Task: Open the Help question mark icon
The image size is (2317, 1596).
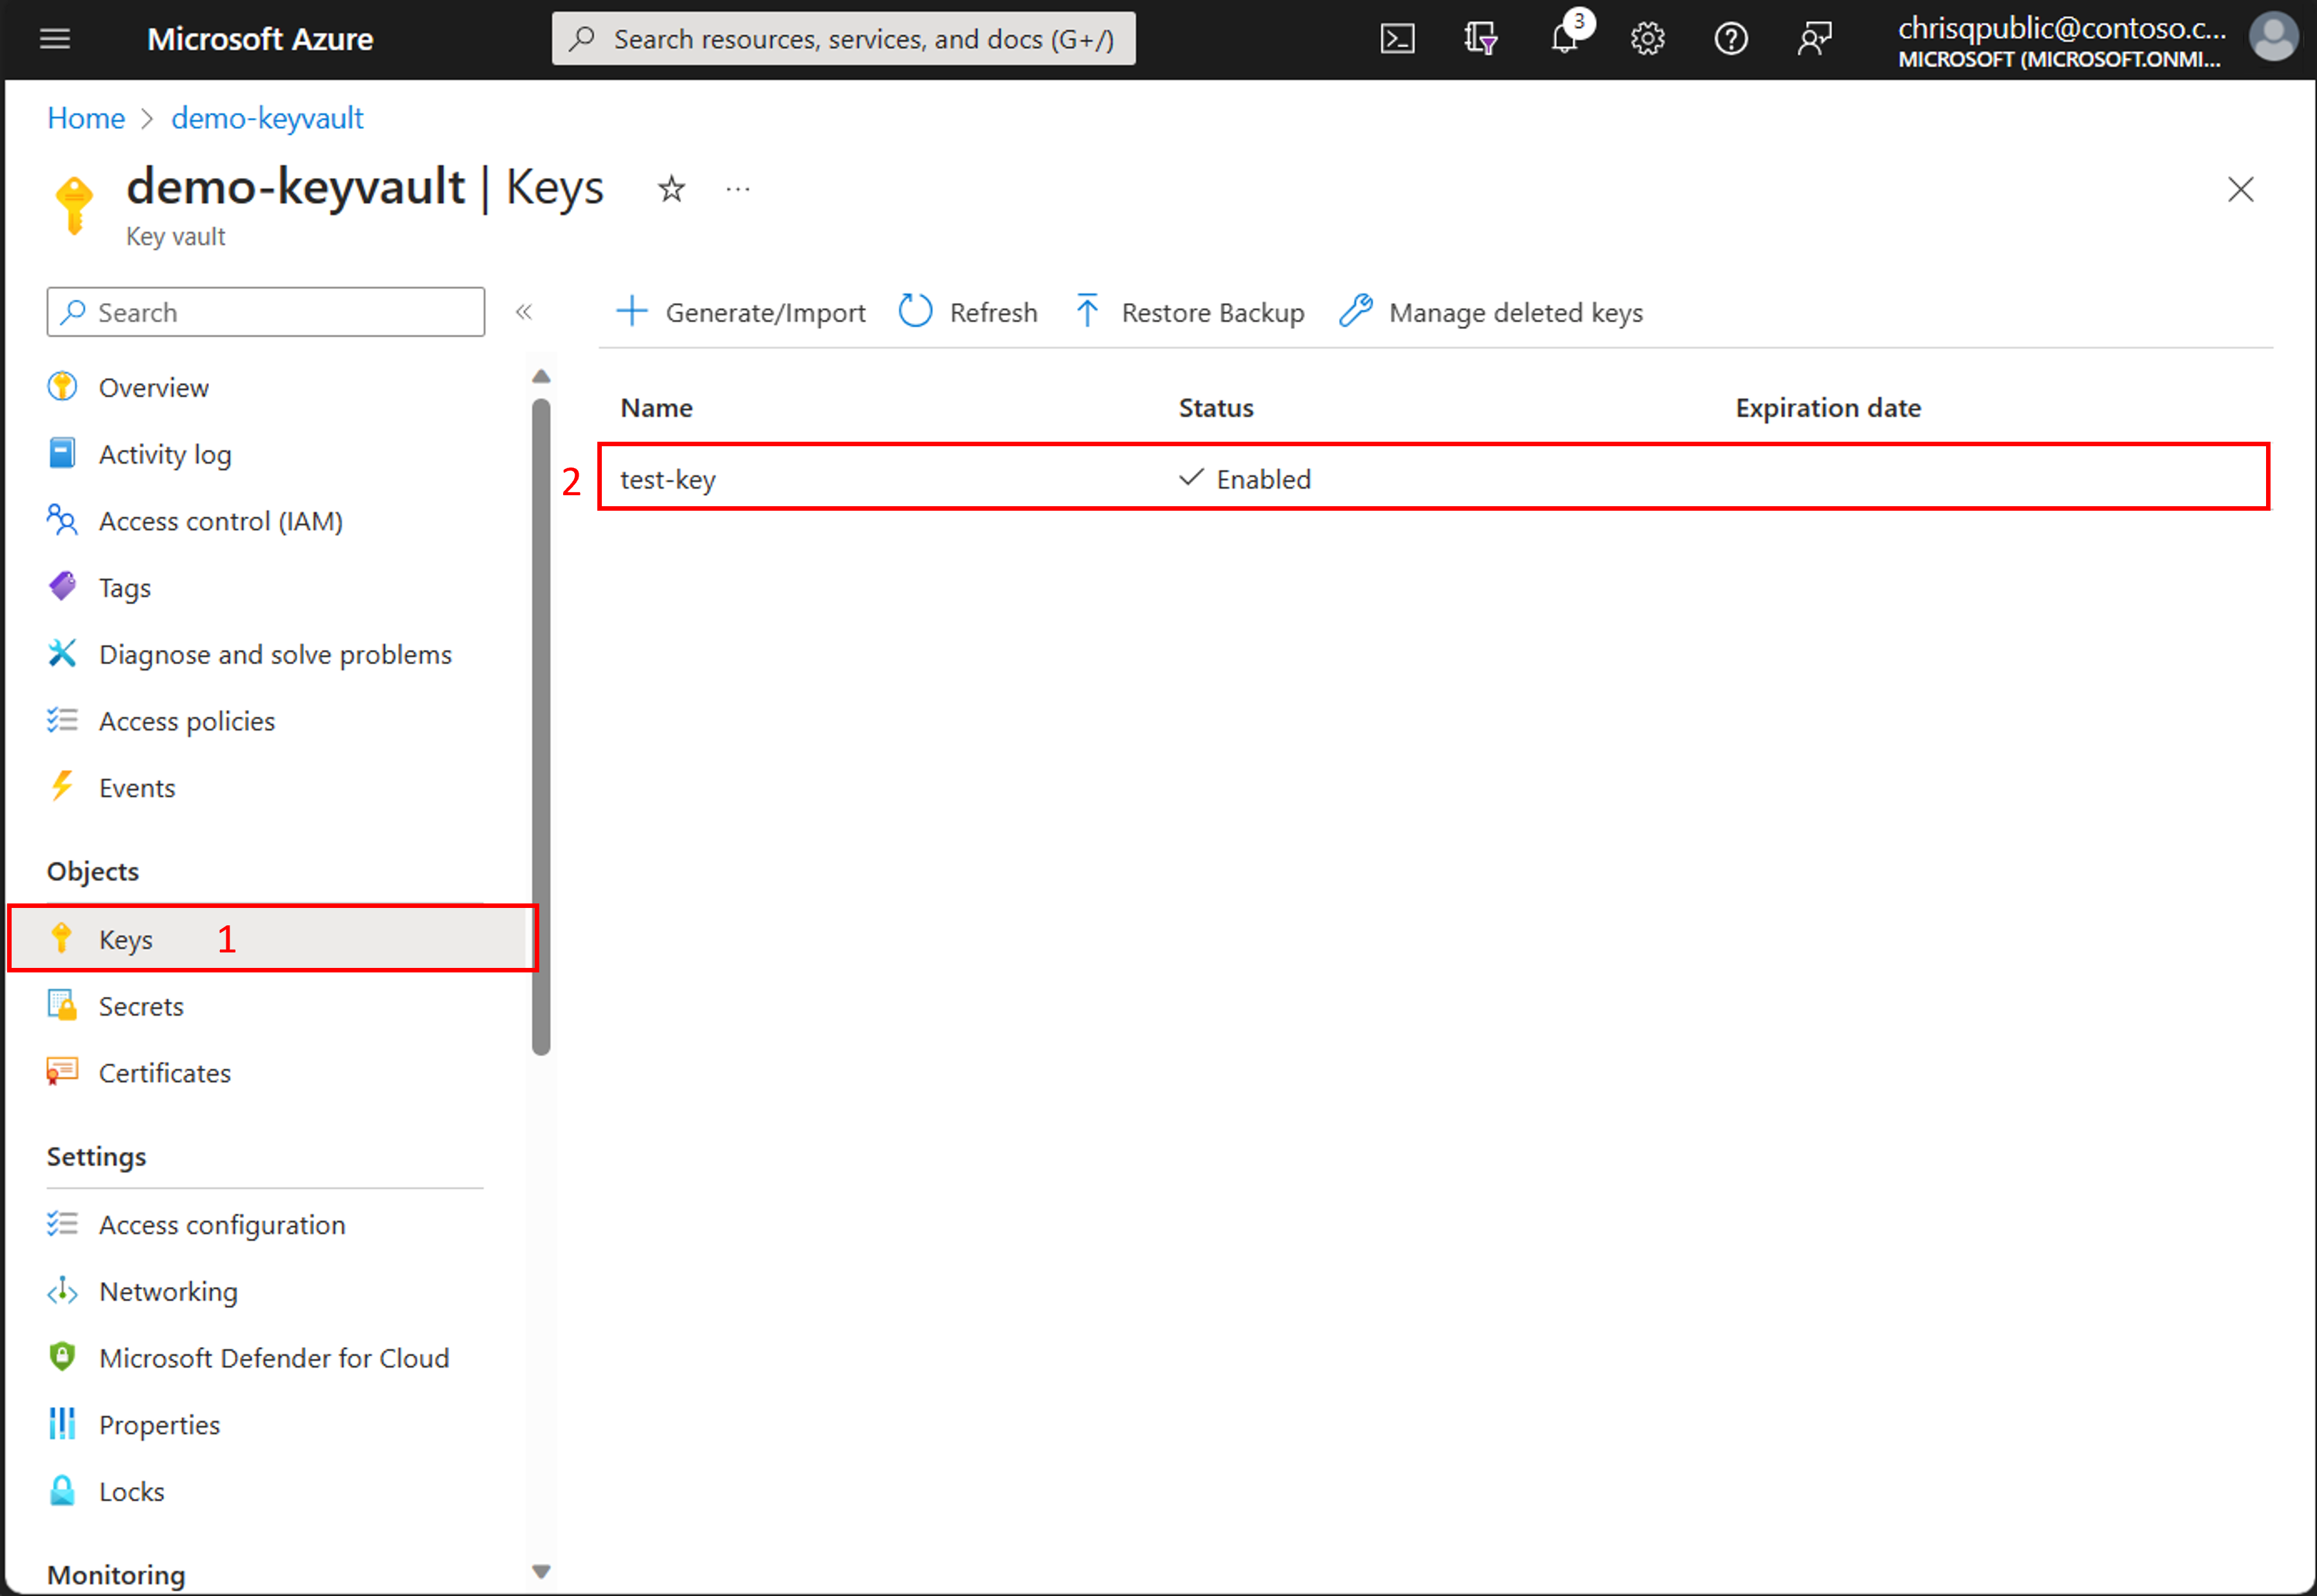Action: point(1730,39)
